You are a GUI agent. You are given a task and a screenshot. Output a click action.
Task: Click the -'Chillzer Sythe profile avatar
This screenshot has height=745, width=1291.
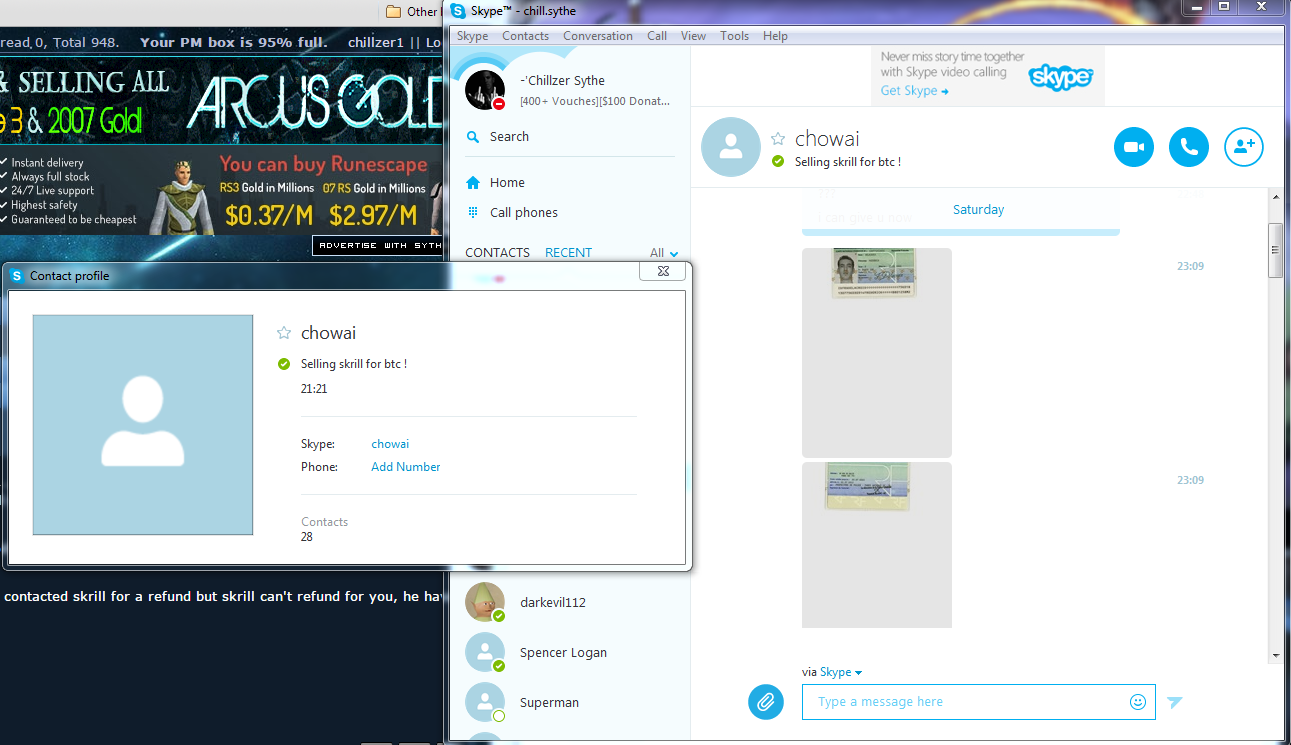click(485, 90)
